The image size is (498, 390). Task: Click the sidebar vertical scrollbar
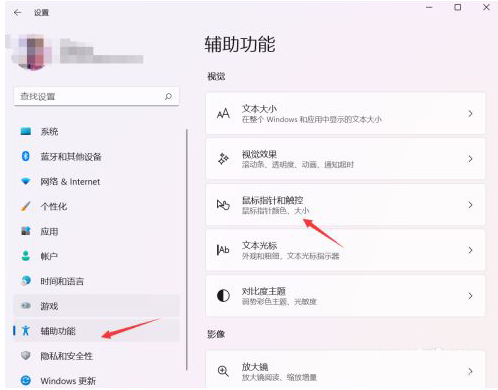point(187,250)
